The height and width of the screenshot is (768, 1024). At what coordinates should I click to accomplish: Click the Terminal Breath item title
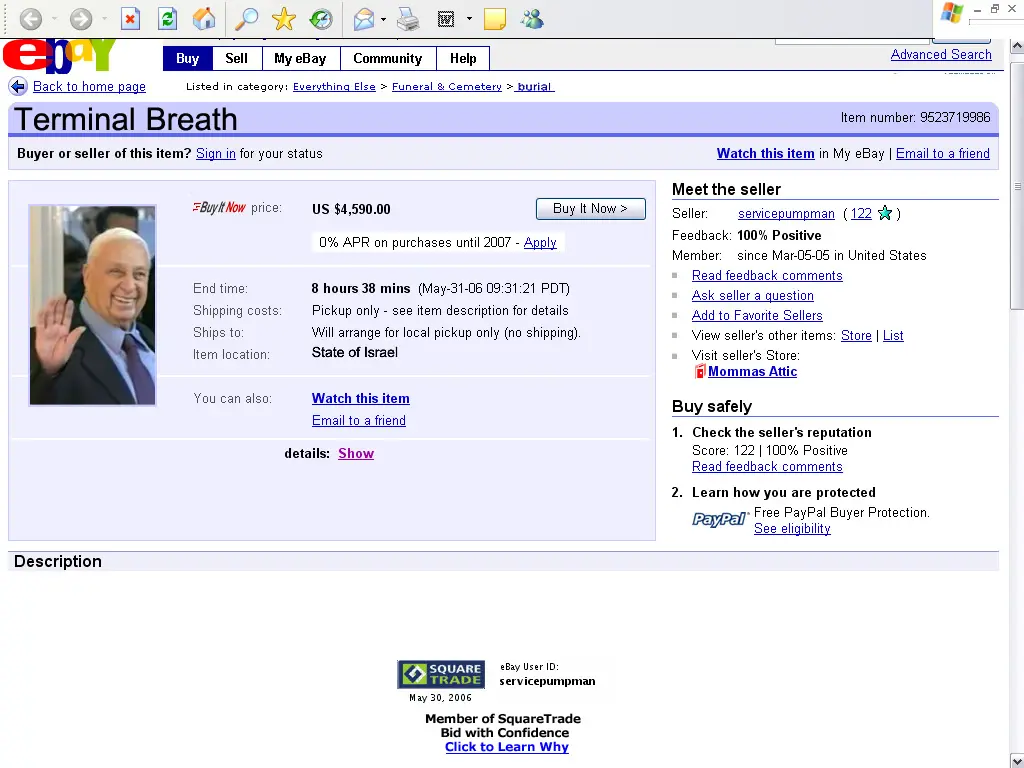click(x=125, y=120)
